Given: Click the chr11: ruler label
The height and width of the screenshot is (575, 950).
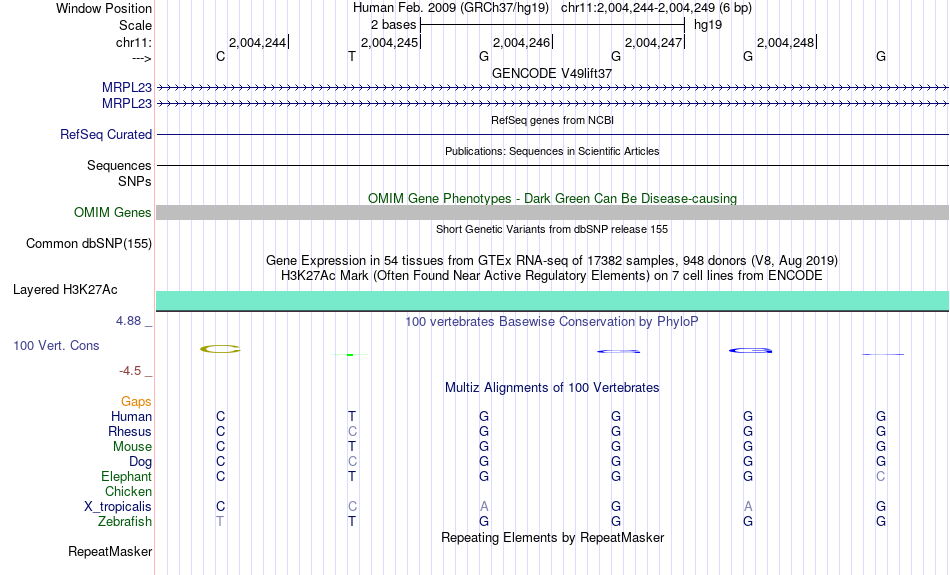Looking at the screenshot, I should click(133, 42).
